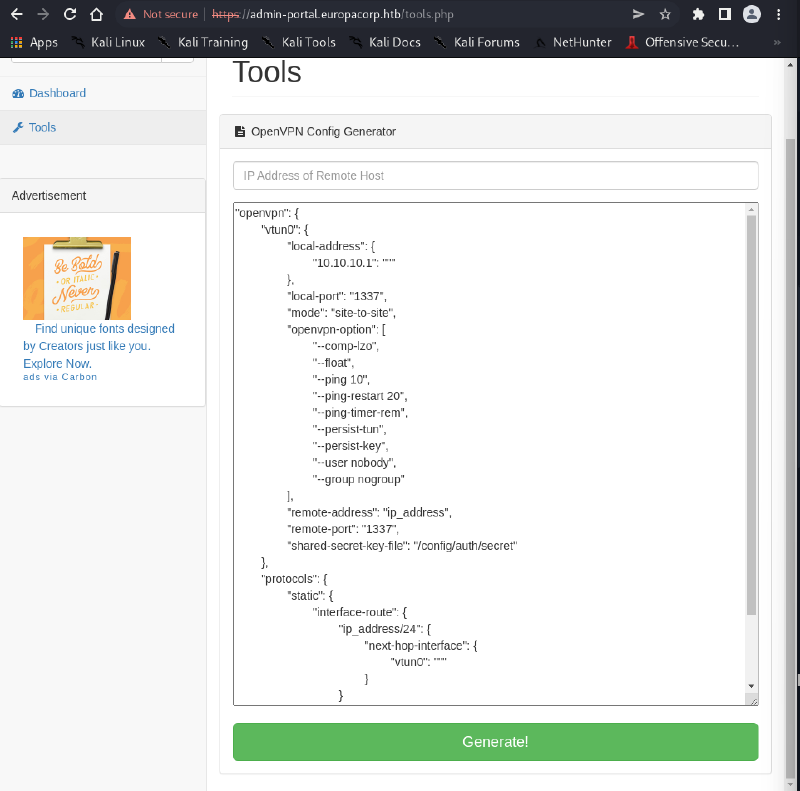Click the browser extensions puzzle icon

[697, 14]
